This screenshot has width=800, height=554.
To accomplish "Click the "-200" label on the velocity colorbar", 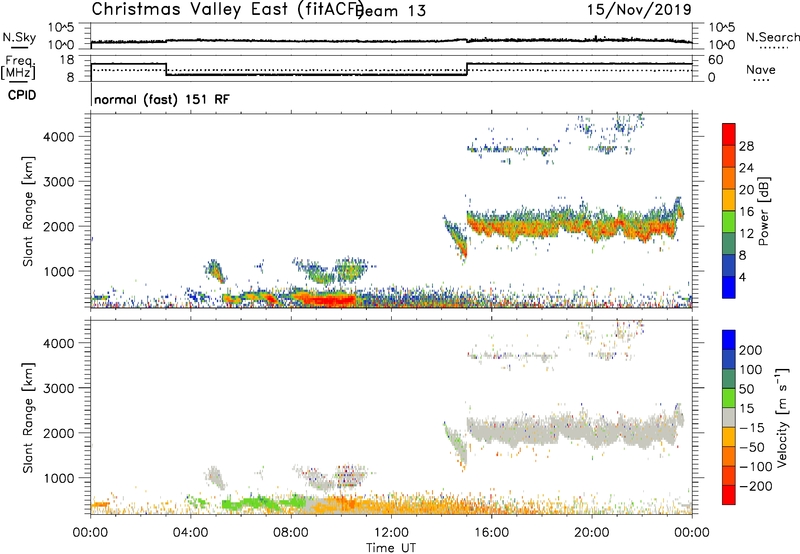I will point(755,486).
